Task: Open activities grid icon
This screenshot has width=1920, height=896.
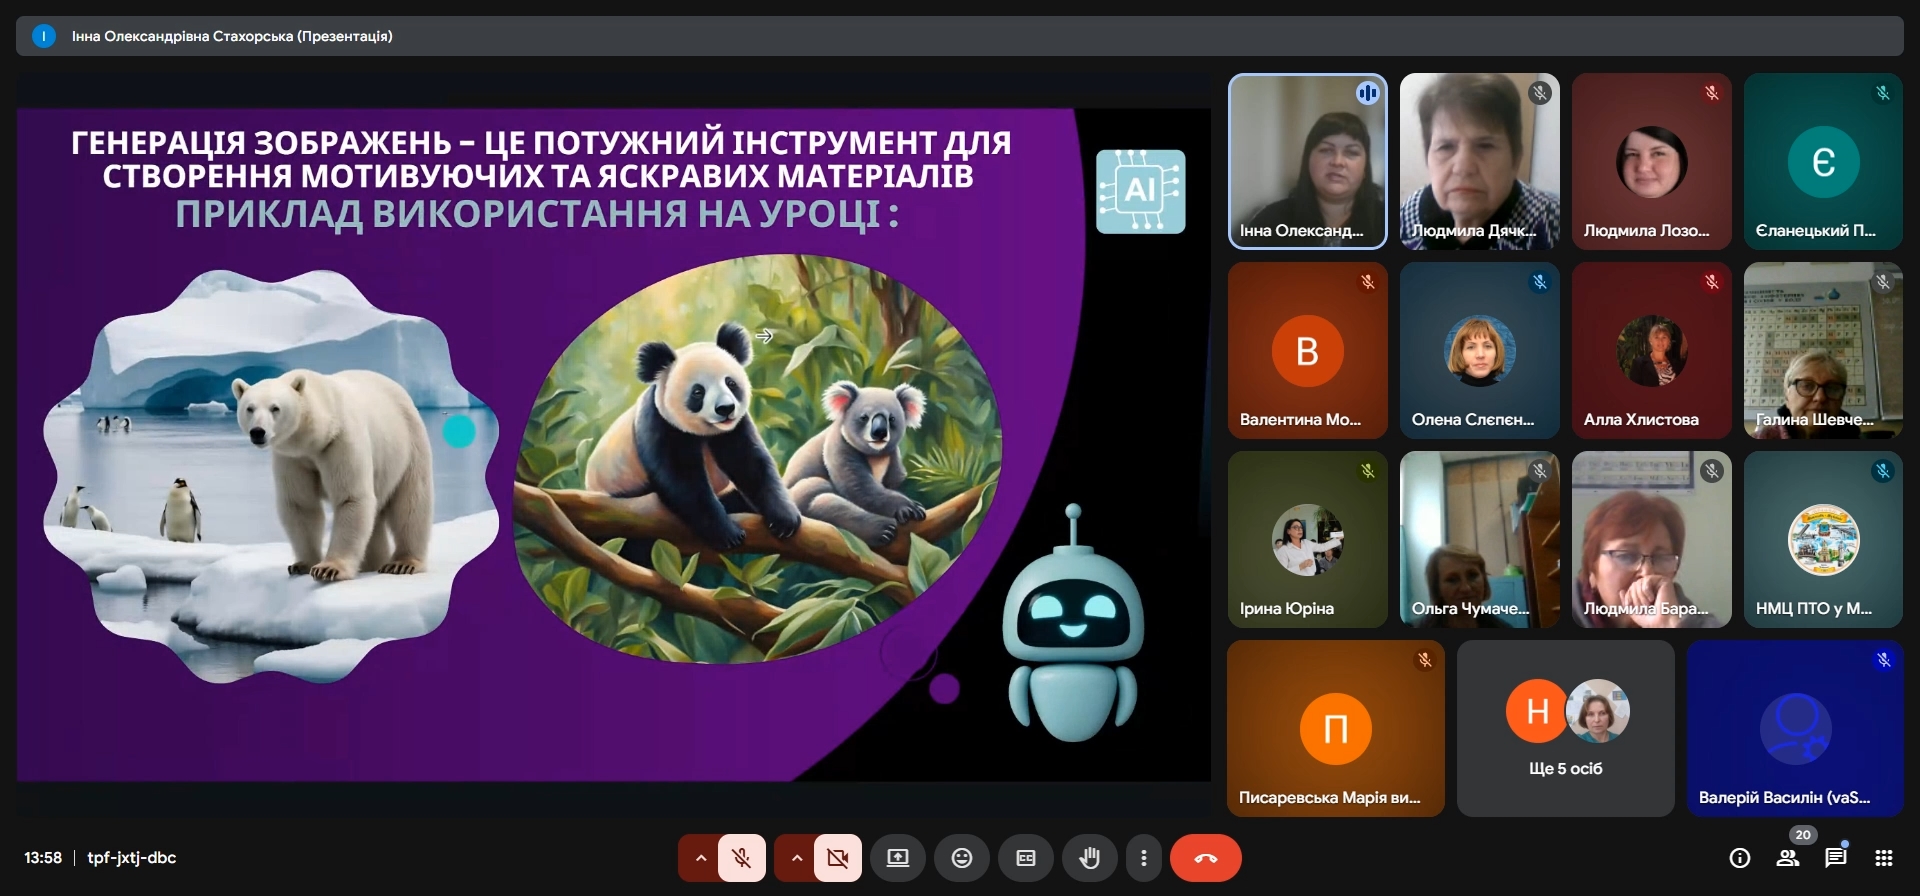Action: (1884, 858)
